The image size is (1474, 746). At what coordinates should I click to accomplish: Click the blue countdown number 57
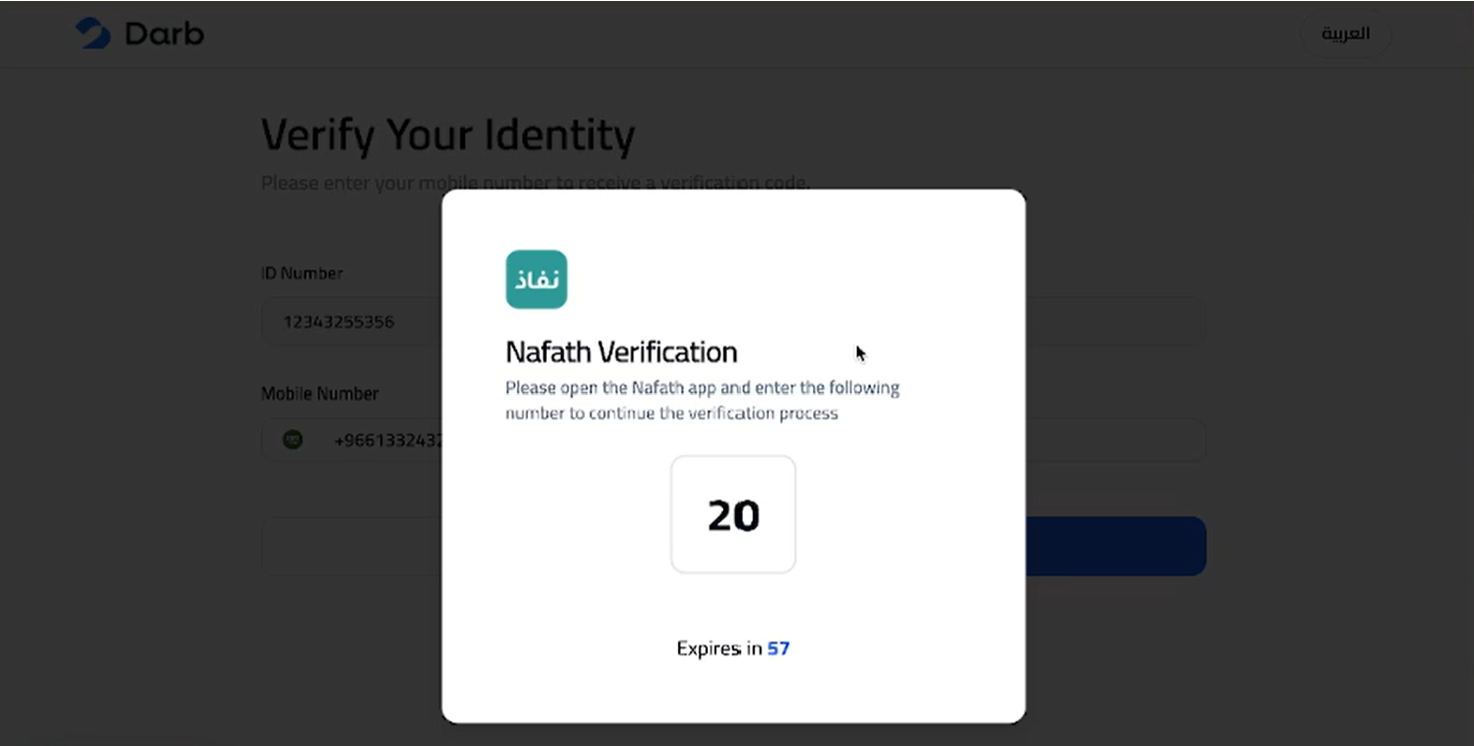(778, 648)
